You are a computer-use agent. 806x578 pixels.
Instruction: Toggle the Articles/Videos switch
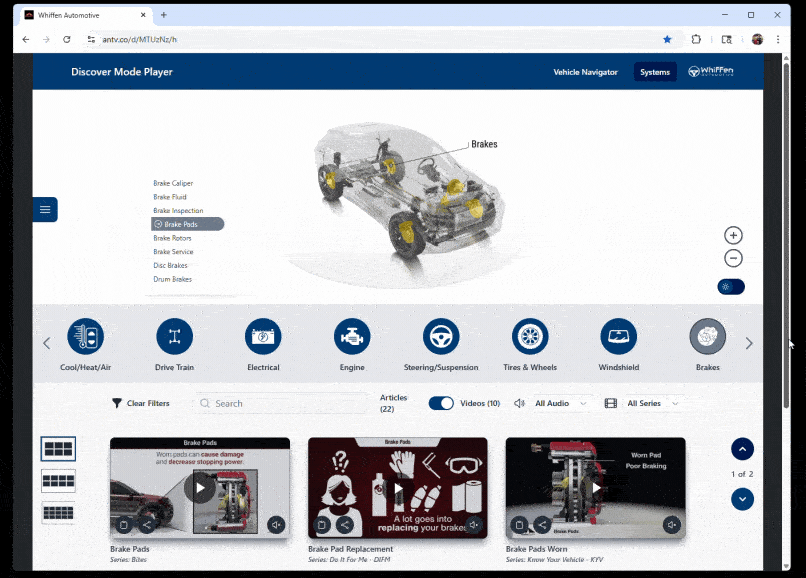[x=441, y=403]
